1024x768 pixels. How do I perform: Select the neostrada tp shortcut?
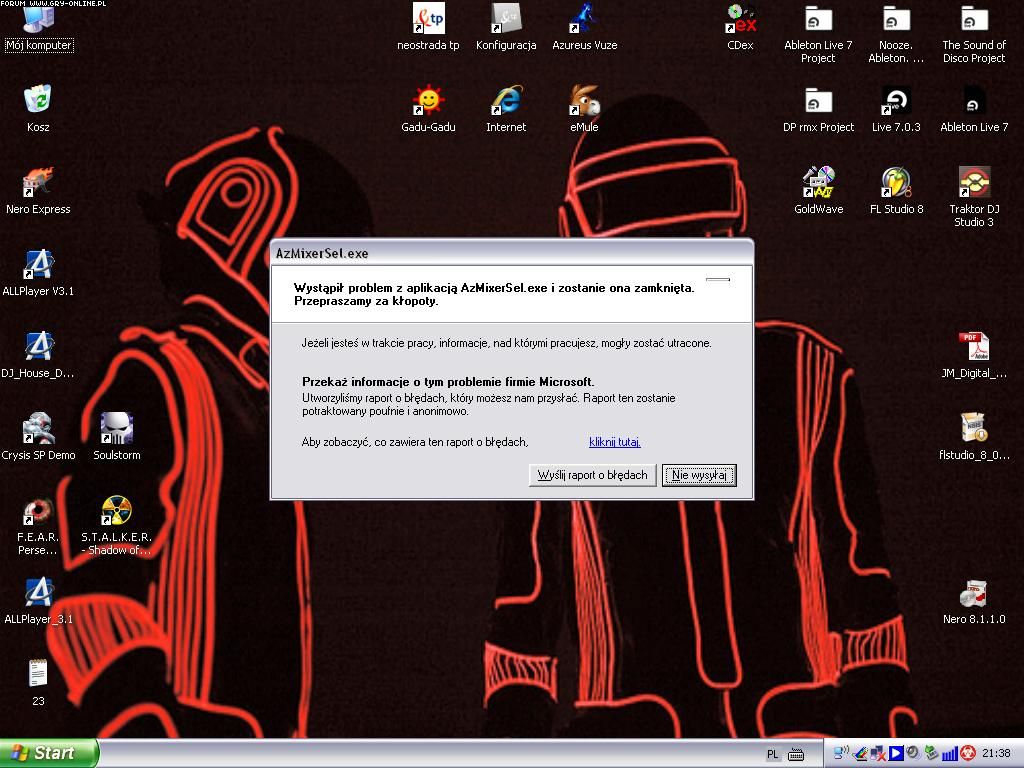[428, 27]
